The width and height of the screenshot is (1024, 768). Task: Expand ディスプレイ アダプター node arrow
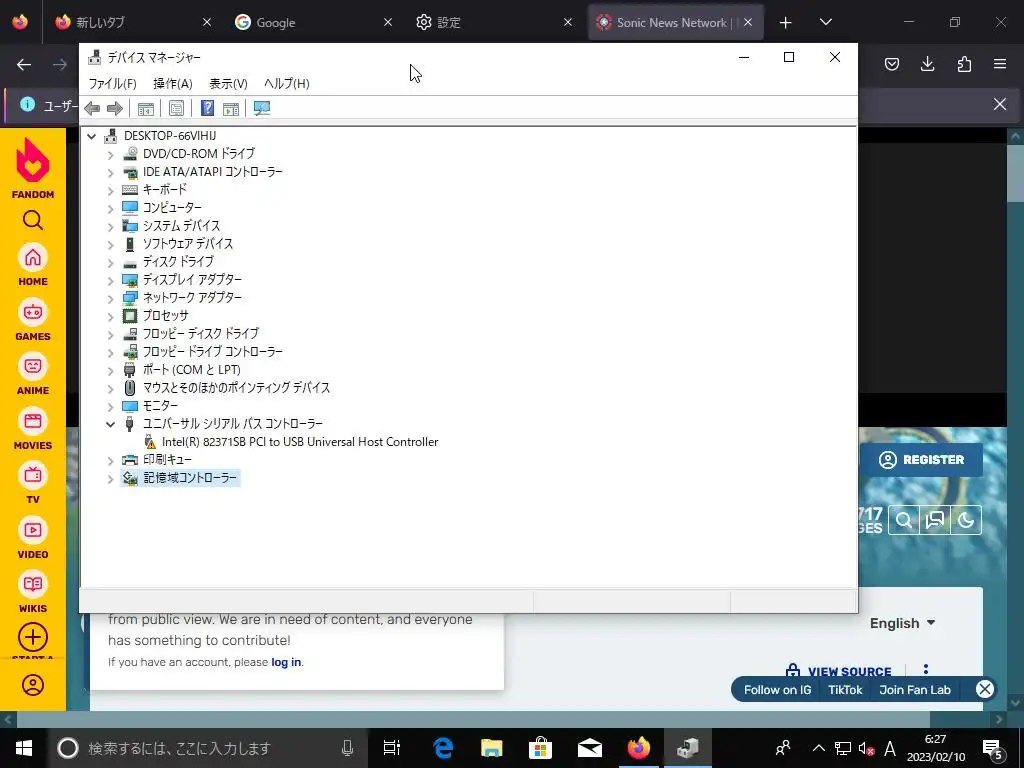pos(110,280)
